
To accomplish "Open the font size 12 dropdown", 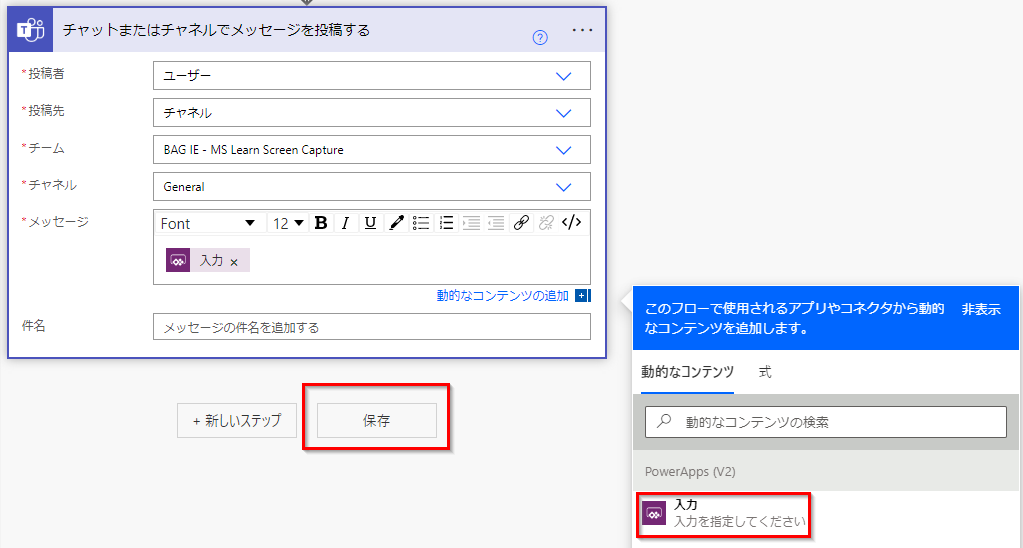I will point(288,223).
